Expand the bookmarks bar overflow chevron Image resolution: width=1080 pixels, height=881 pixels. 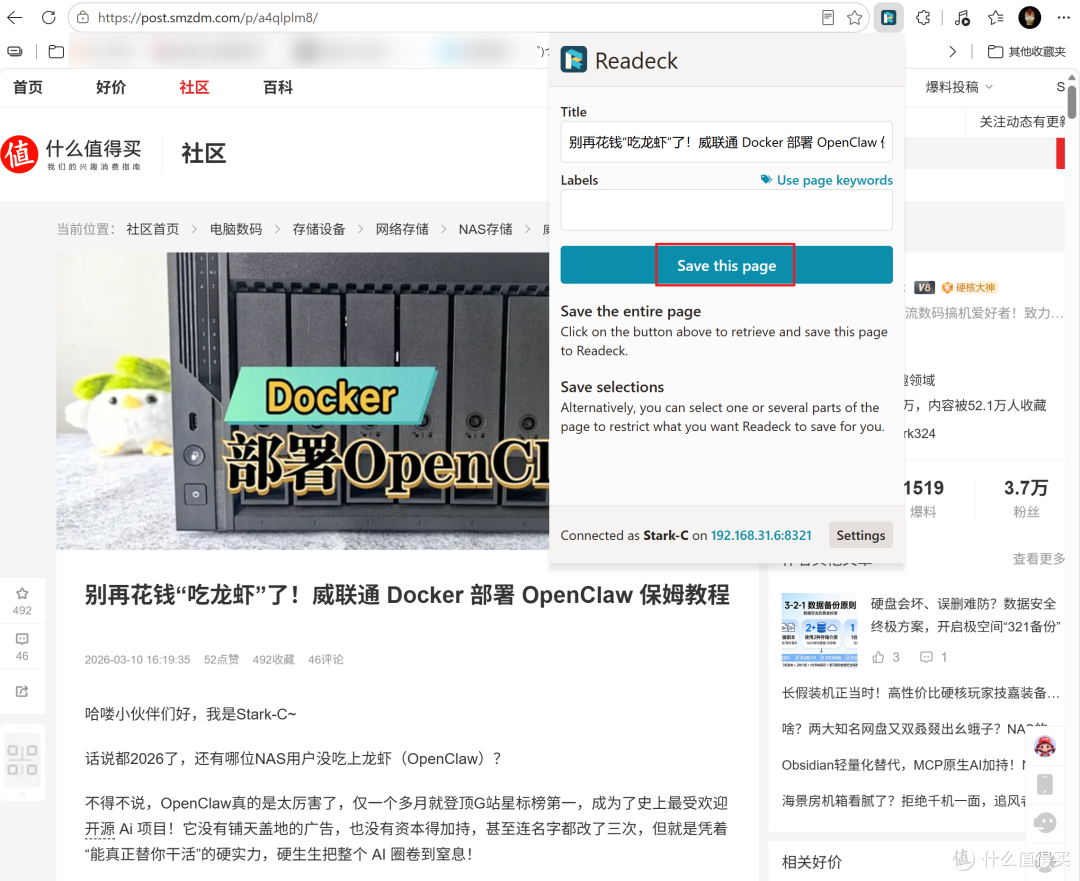coord(953,52)
